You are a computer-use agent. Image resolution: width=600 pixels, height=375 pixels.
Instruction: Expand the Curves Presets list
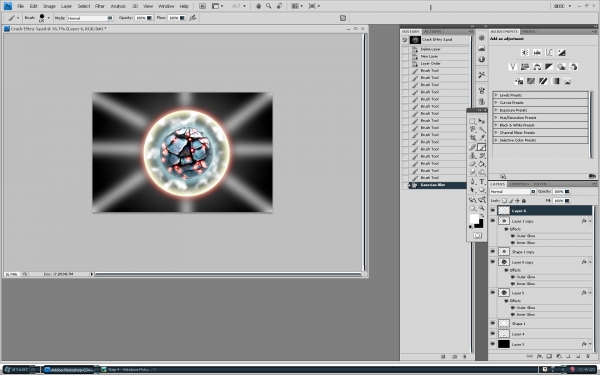[x=496, y=103]
